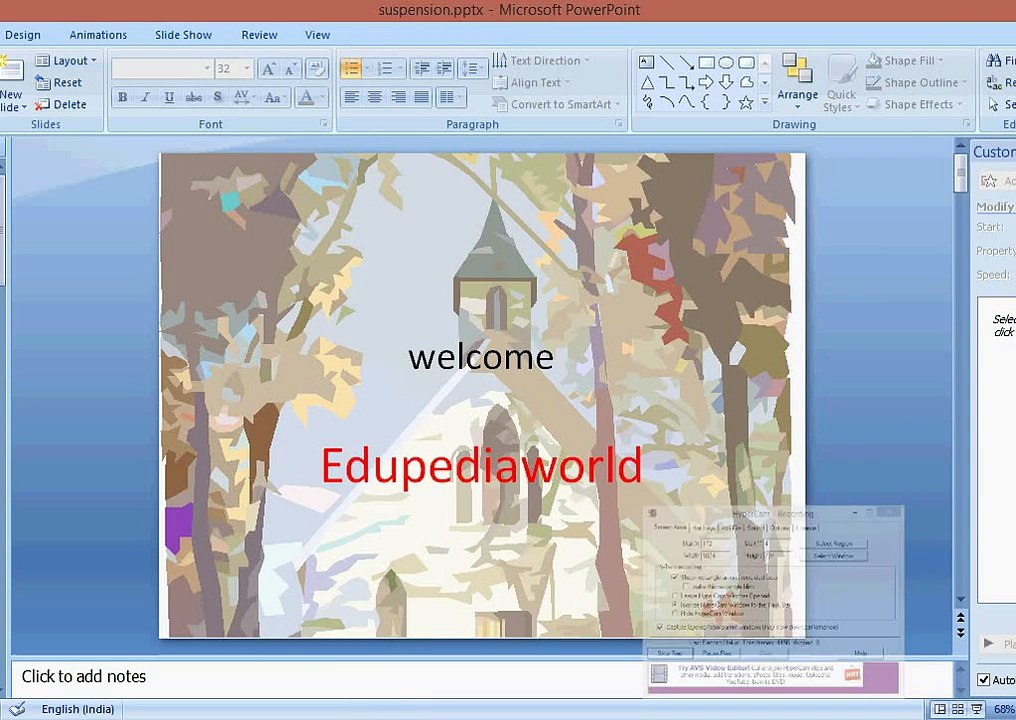Open Character Spacing dropdown
1016x720 pixels.
244,97
